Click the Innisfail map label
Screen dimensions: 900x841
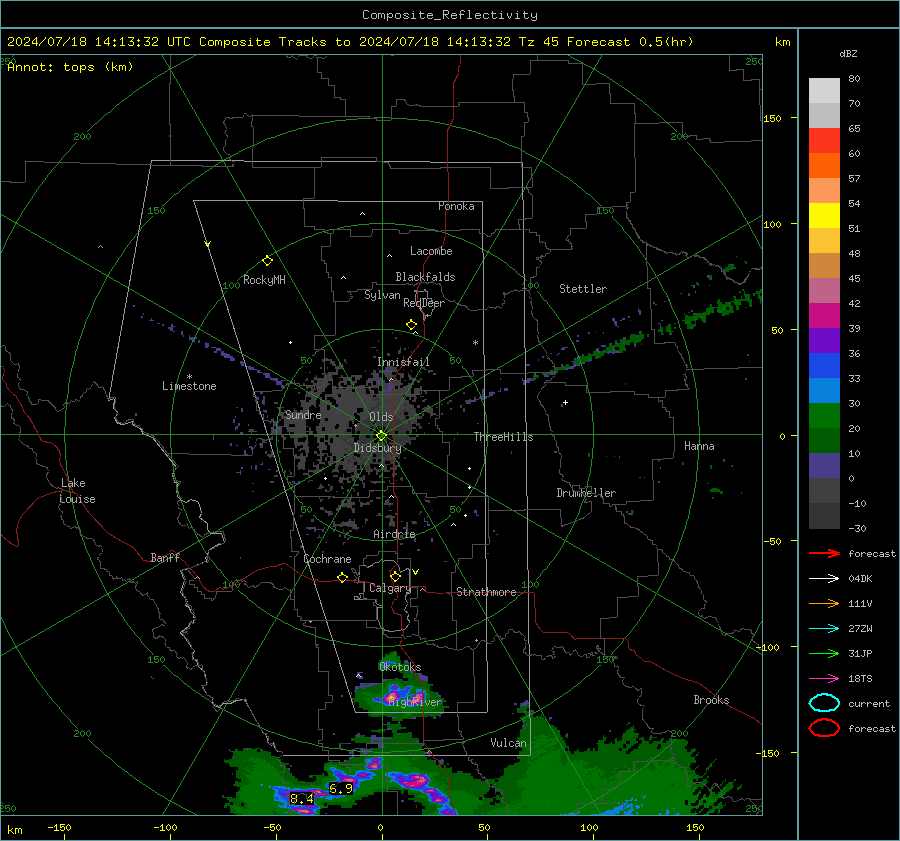click(403, 362)
